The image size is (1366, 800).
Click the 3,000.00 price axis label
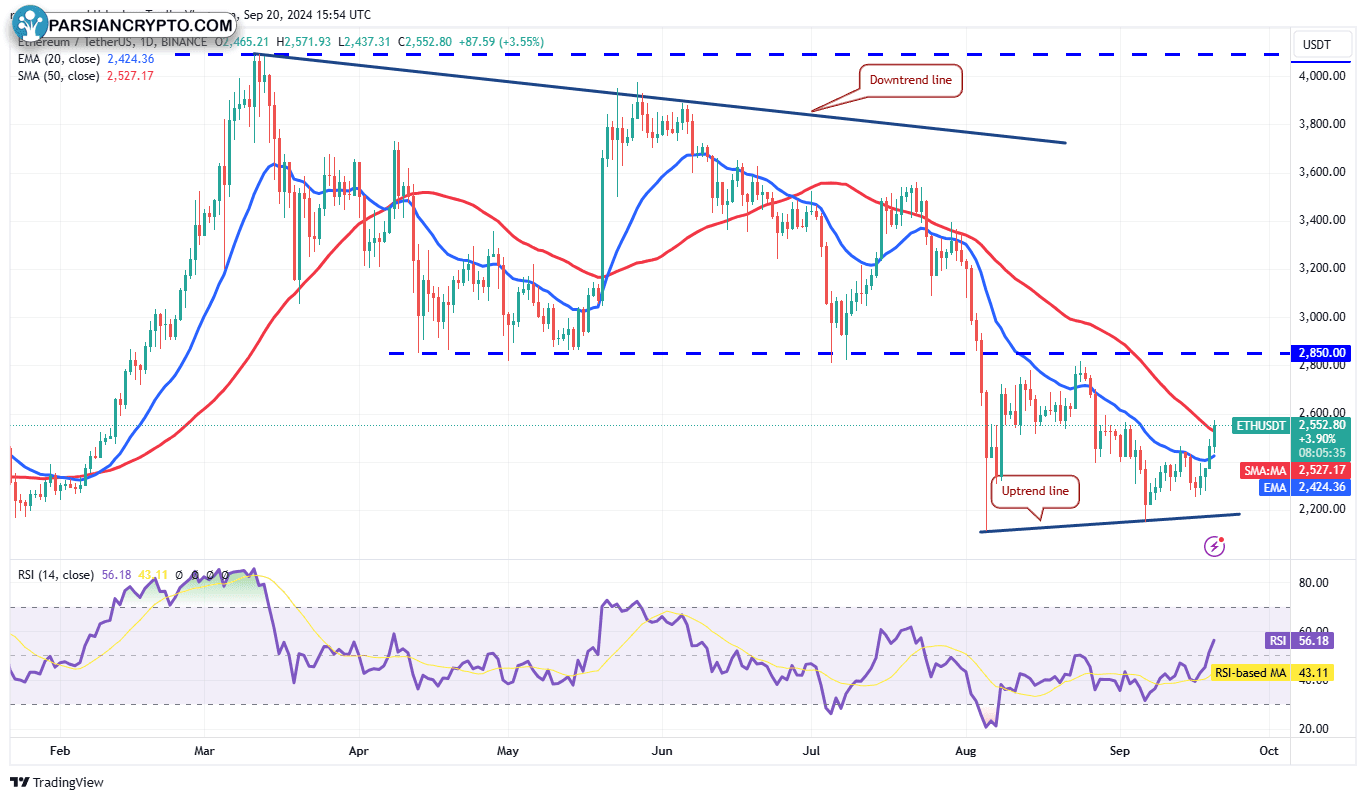[1323, 316]
